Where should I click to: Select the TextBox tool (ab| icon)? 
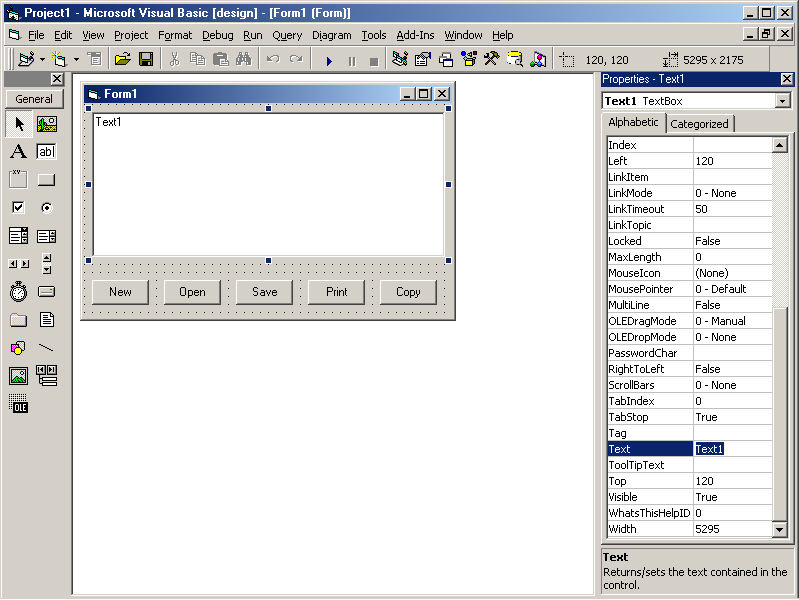tap(46, 151)
